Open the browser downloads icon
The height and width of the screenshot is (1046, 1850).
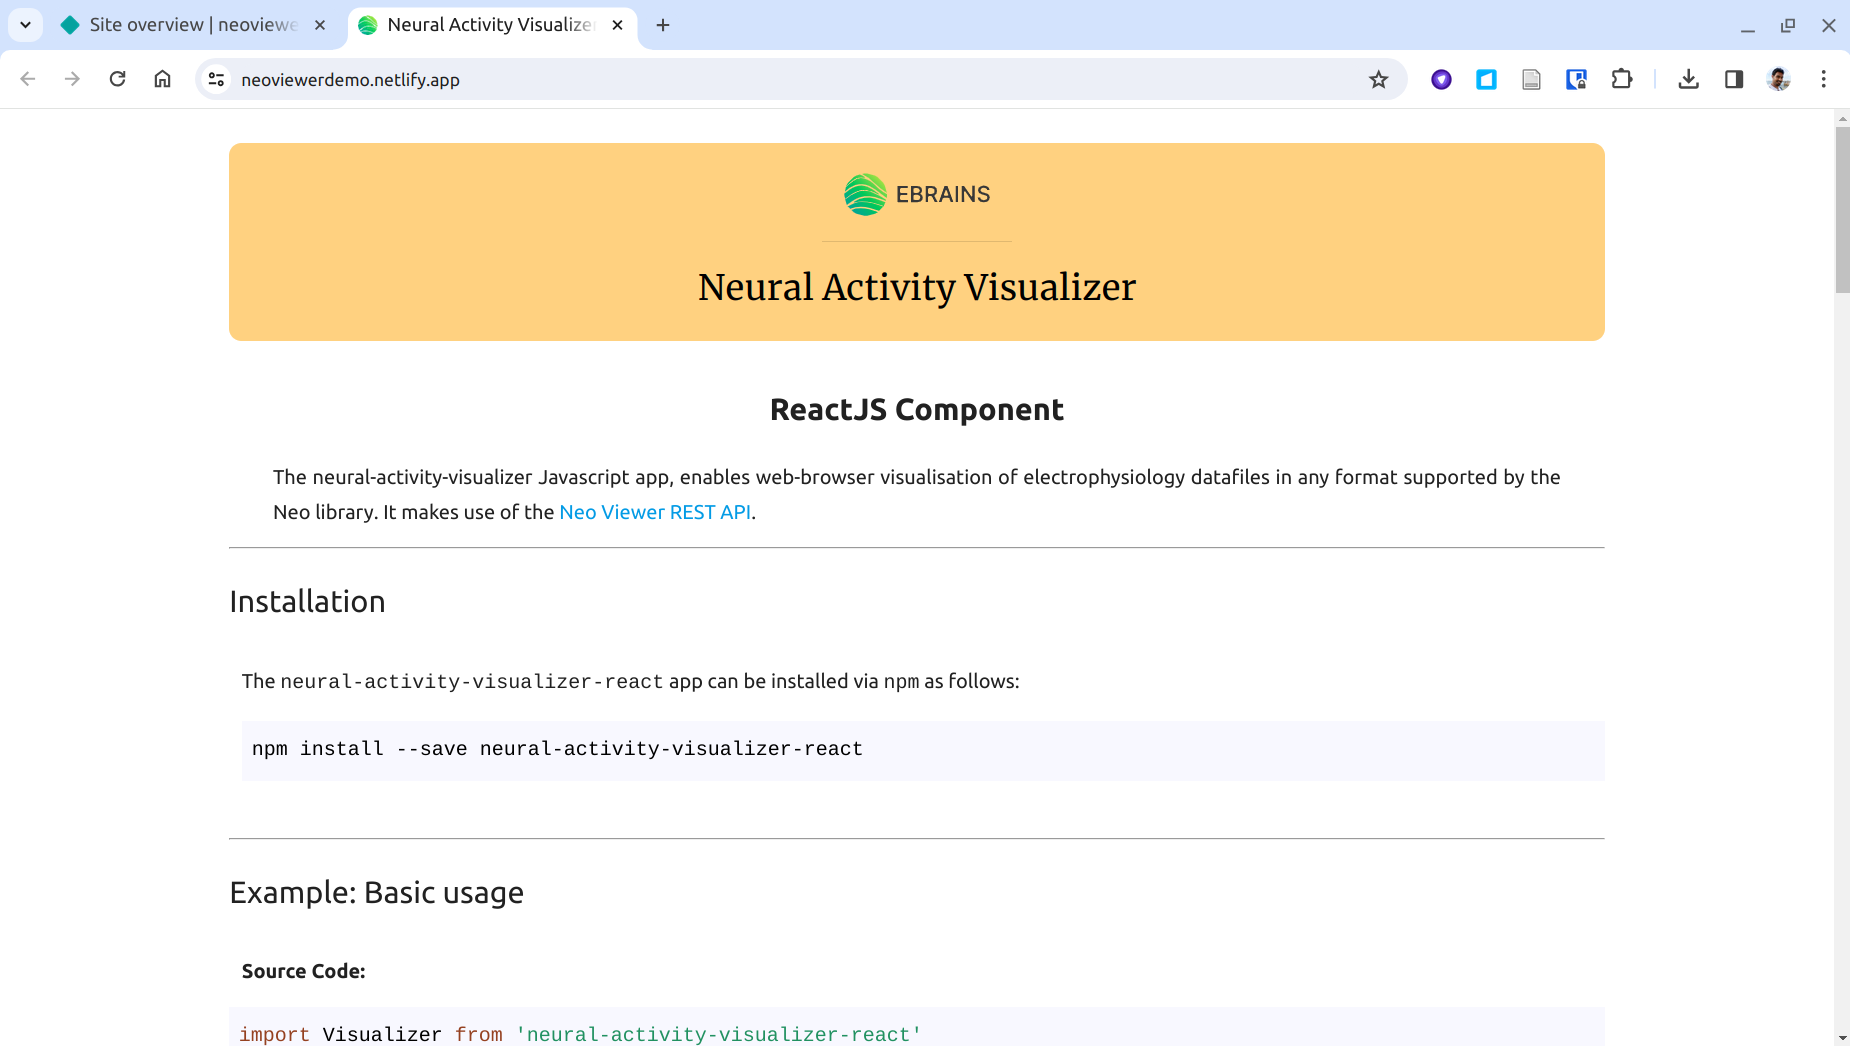tap(1688, 79)
